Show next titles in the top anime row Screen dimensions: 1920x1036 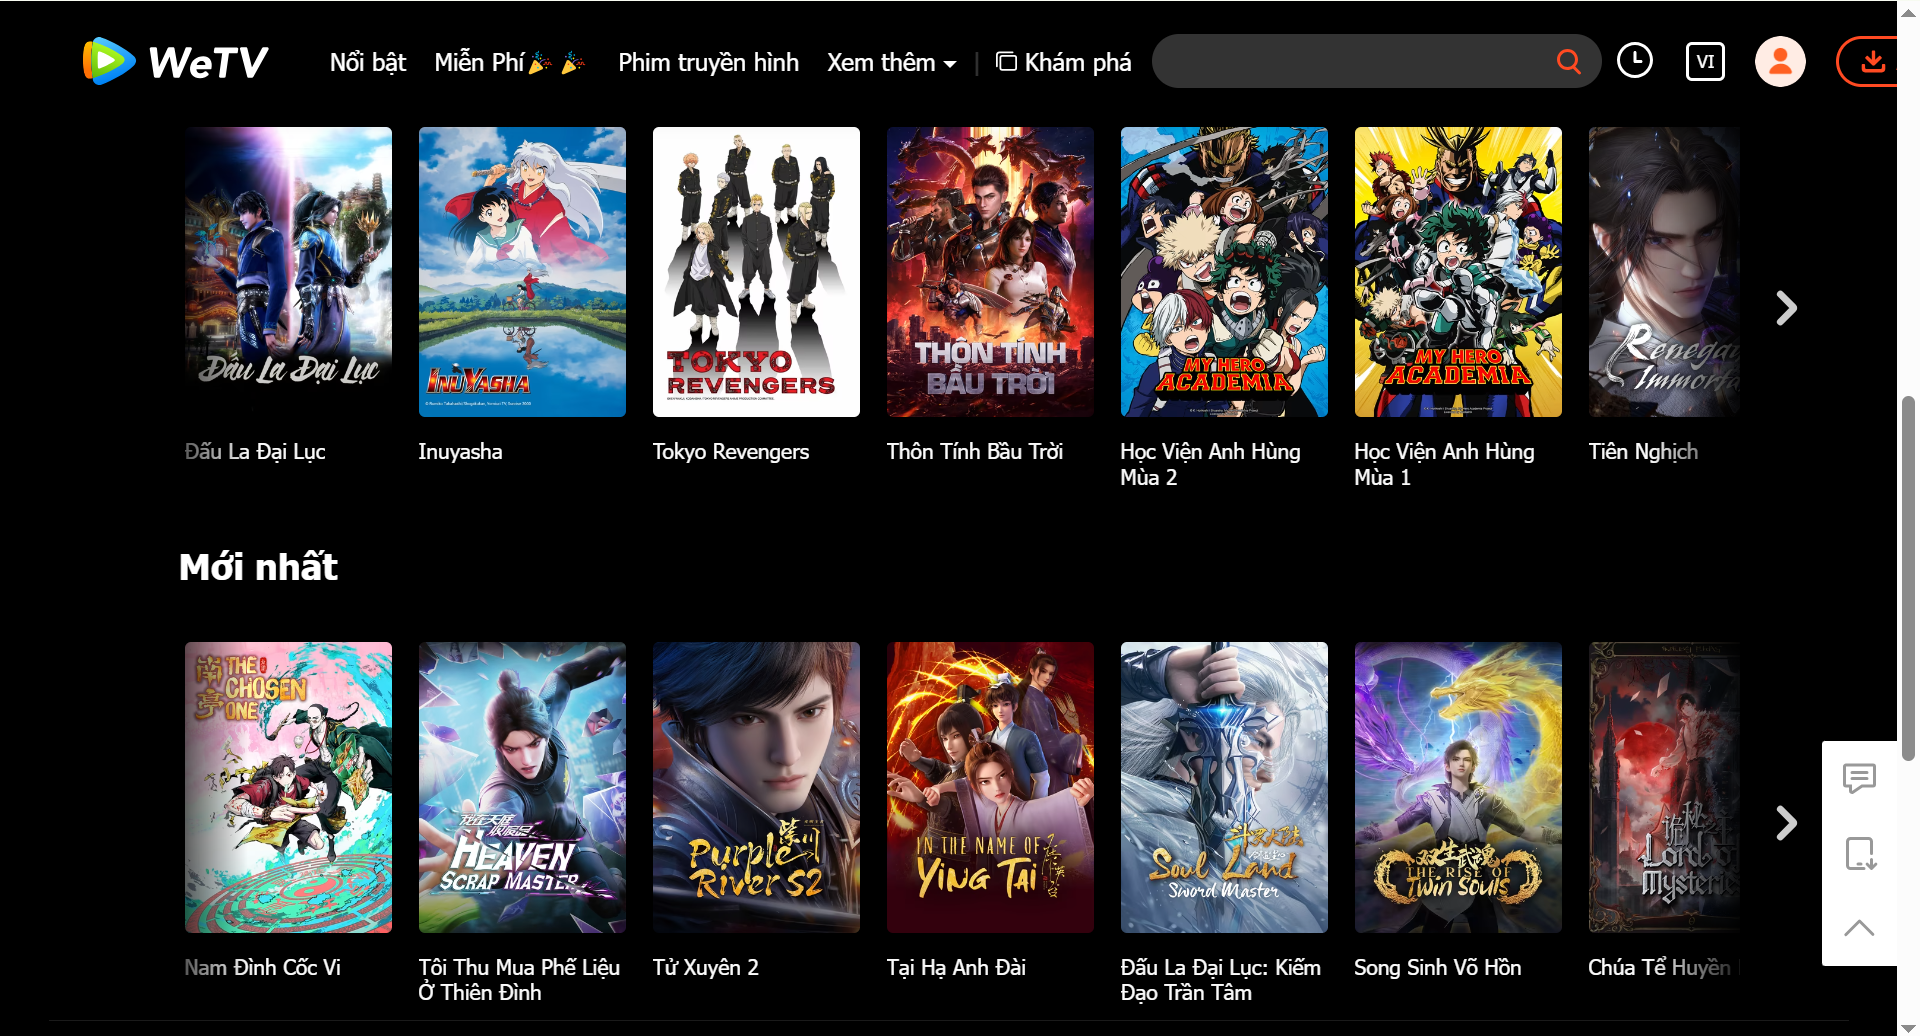pos(1786,308)
